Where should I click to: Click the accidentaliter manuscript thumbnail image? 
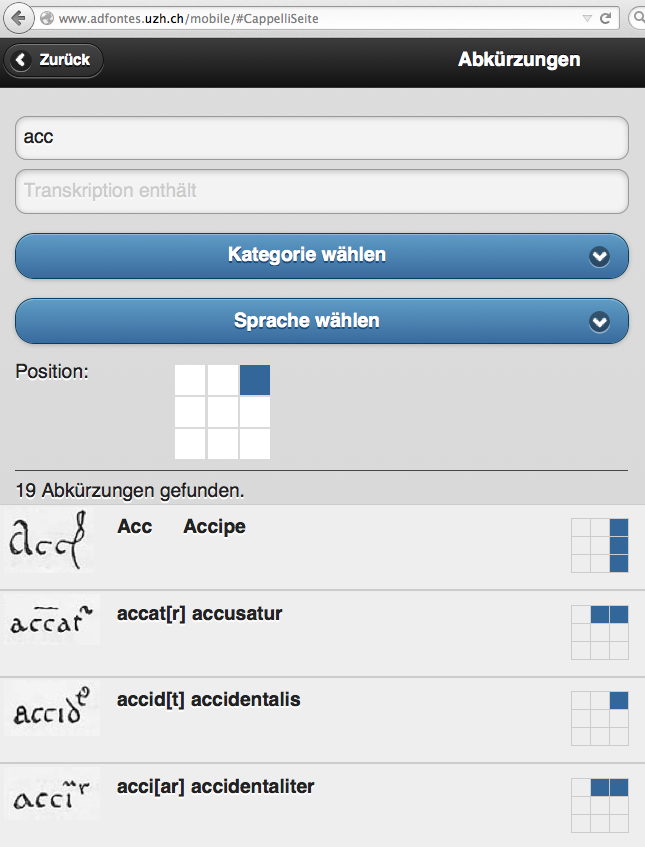pos(51,795)
